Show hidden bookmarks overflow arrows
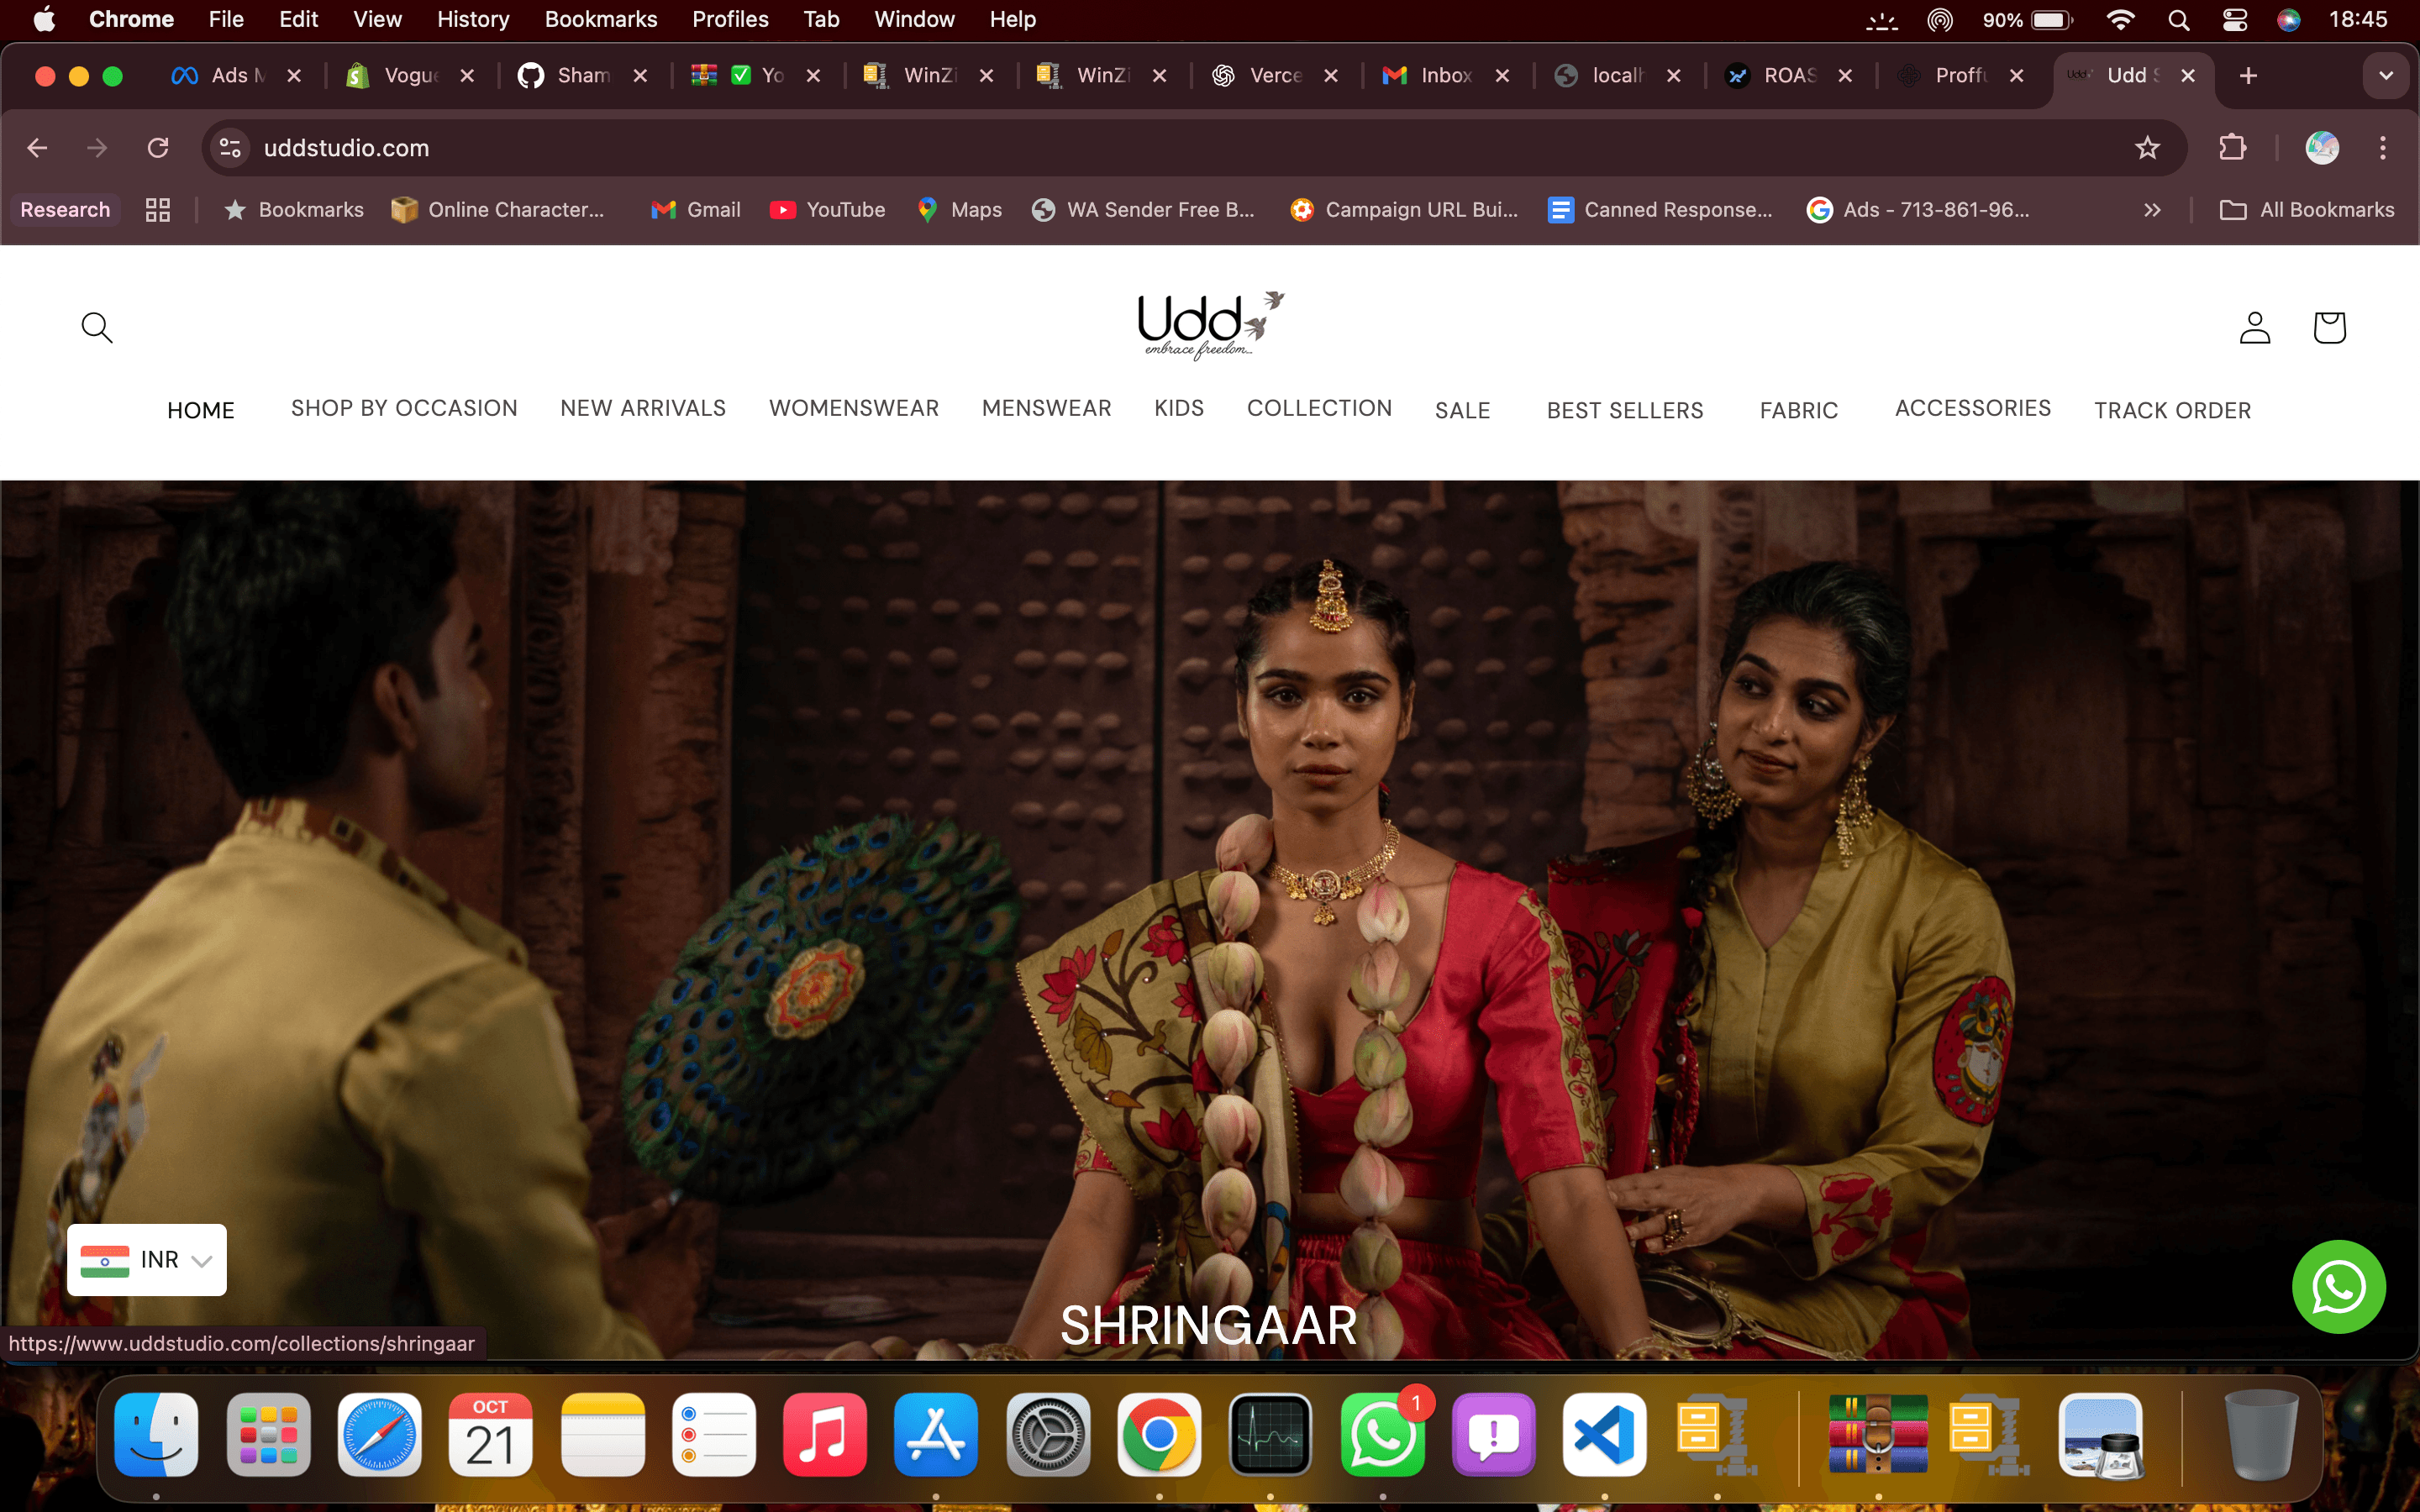This screenshot has height=1512, width=2420. click(2152, 210)
